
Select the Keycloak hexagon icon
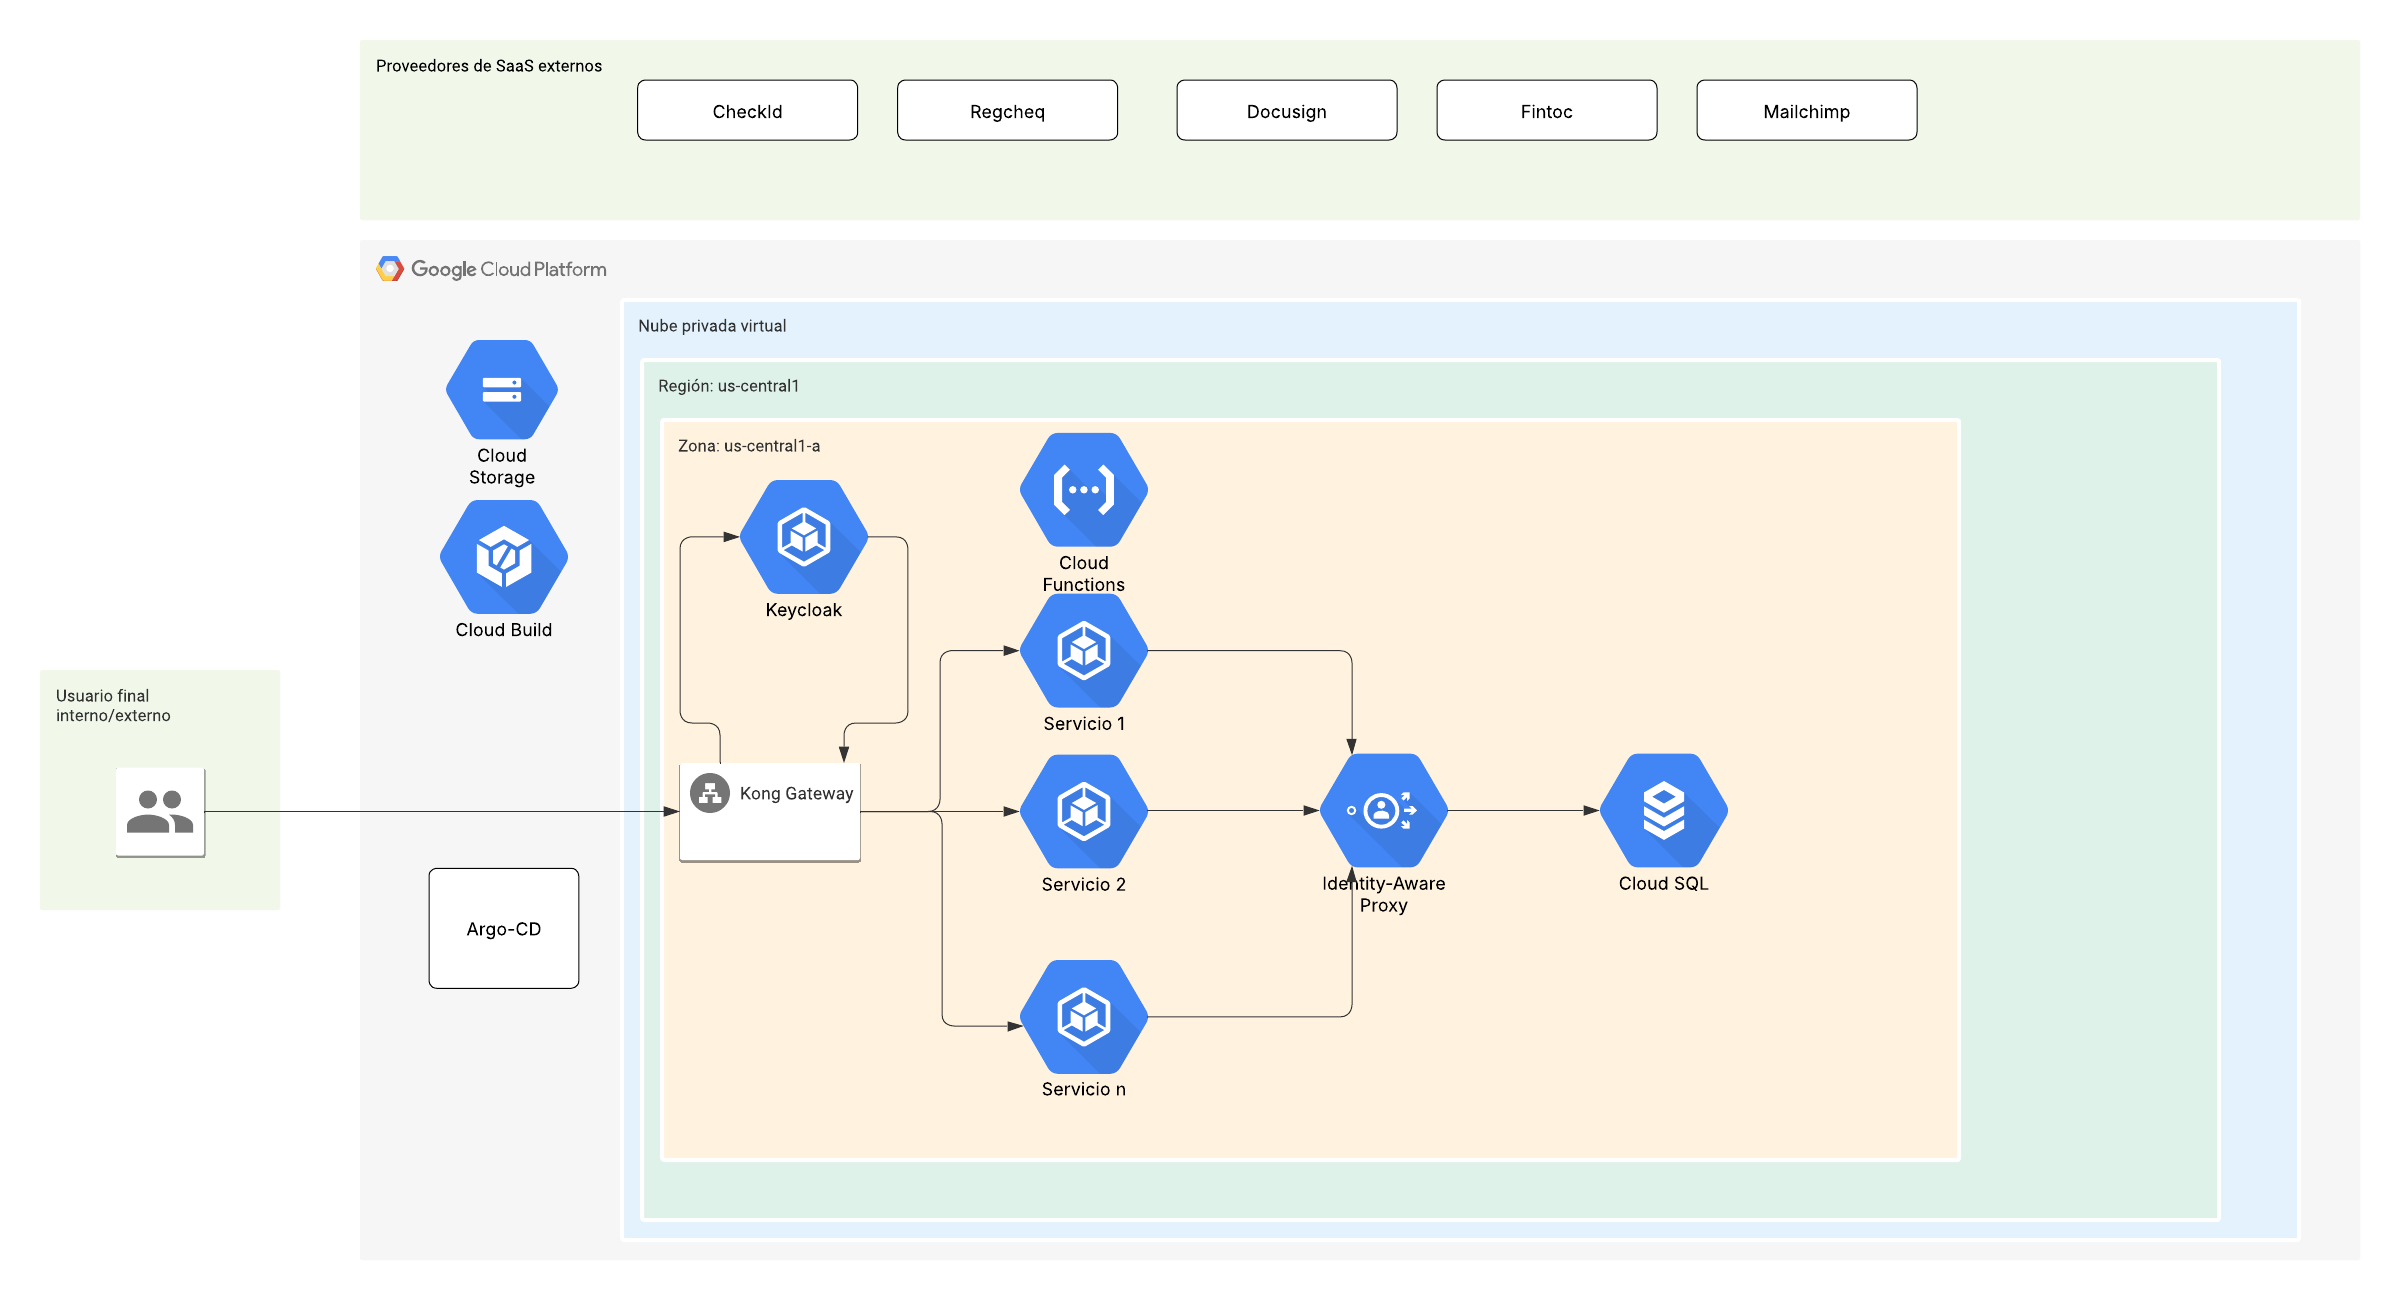(x=804, y=537)
